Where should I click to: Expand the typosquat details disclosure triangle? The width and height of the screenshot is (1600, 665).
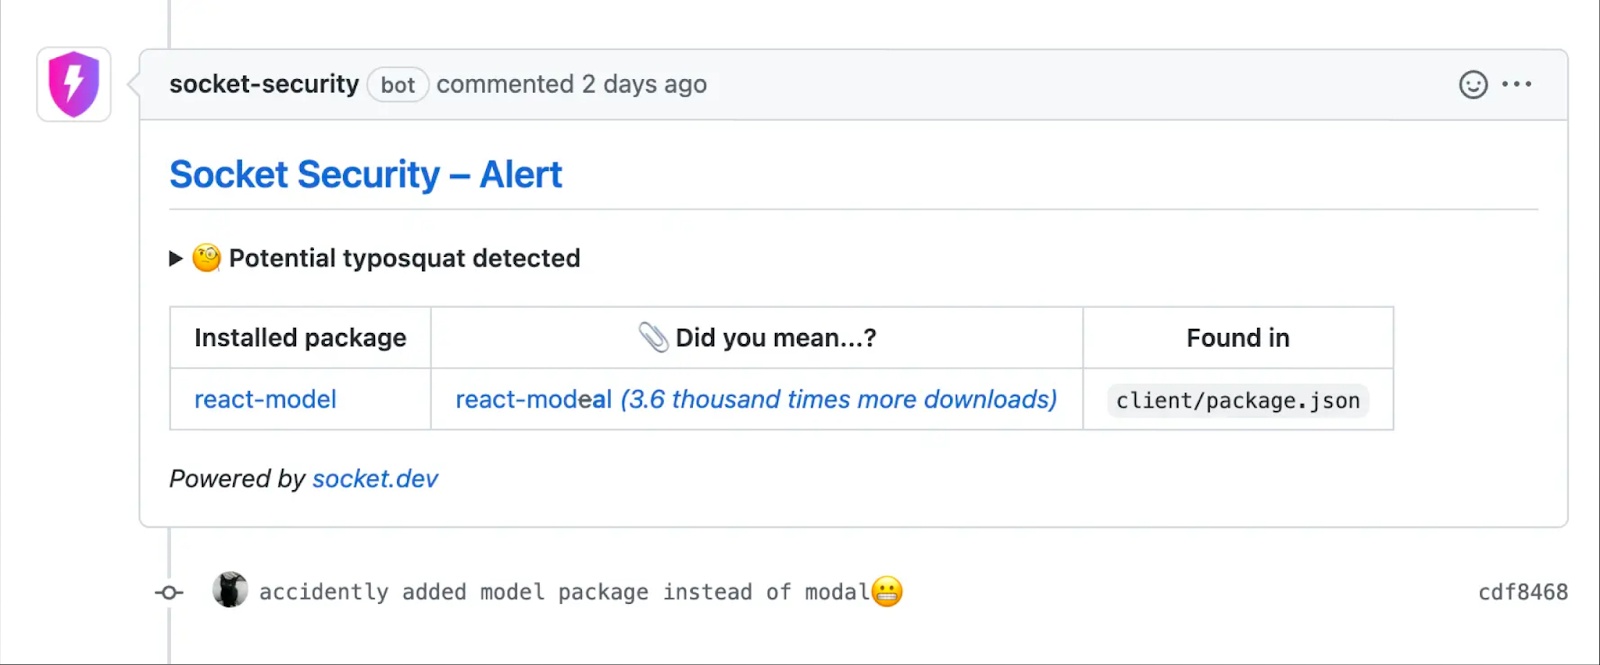click(176, 259)
